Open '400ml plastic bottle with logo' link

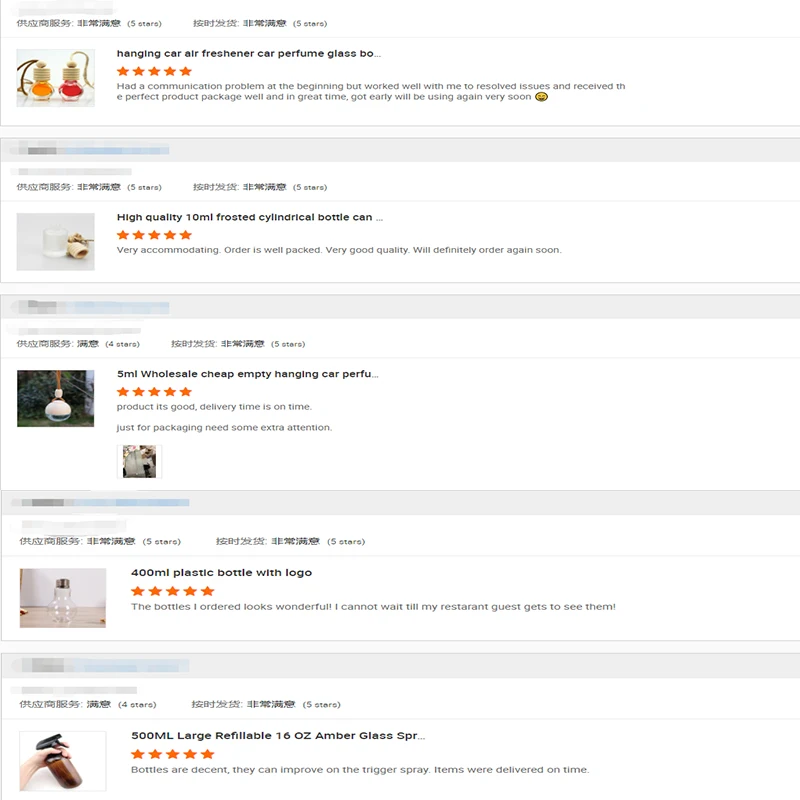click(221, 572)
